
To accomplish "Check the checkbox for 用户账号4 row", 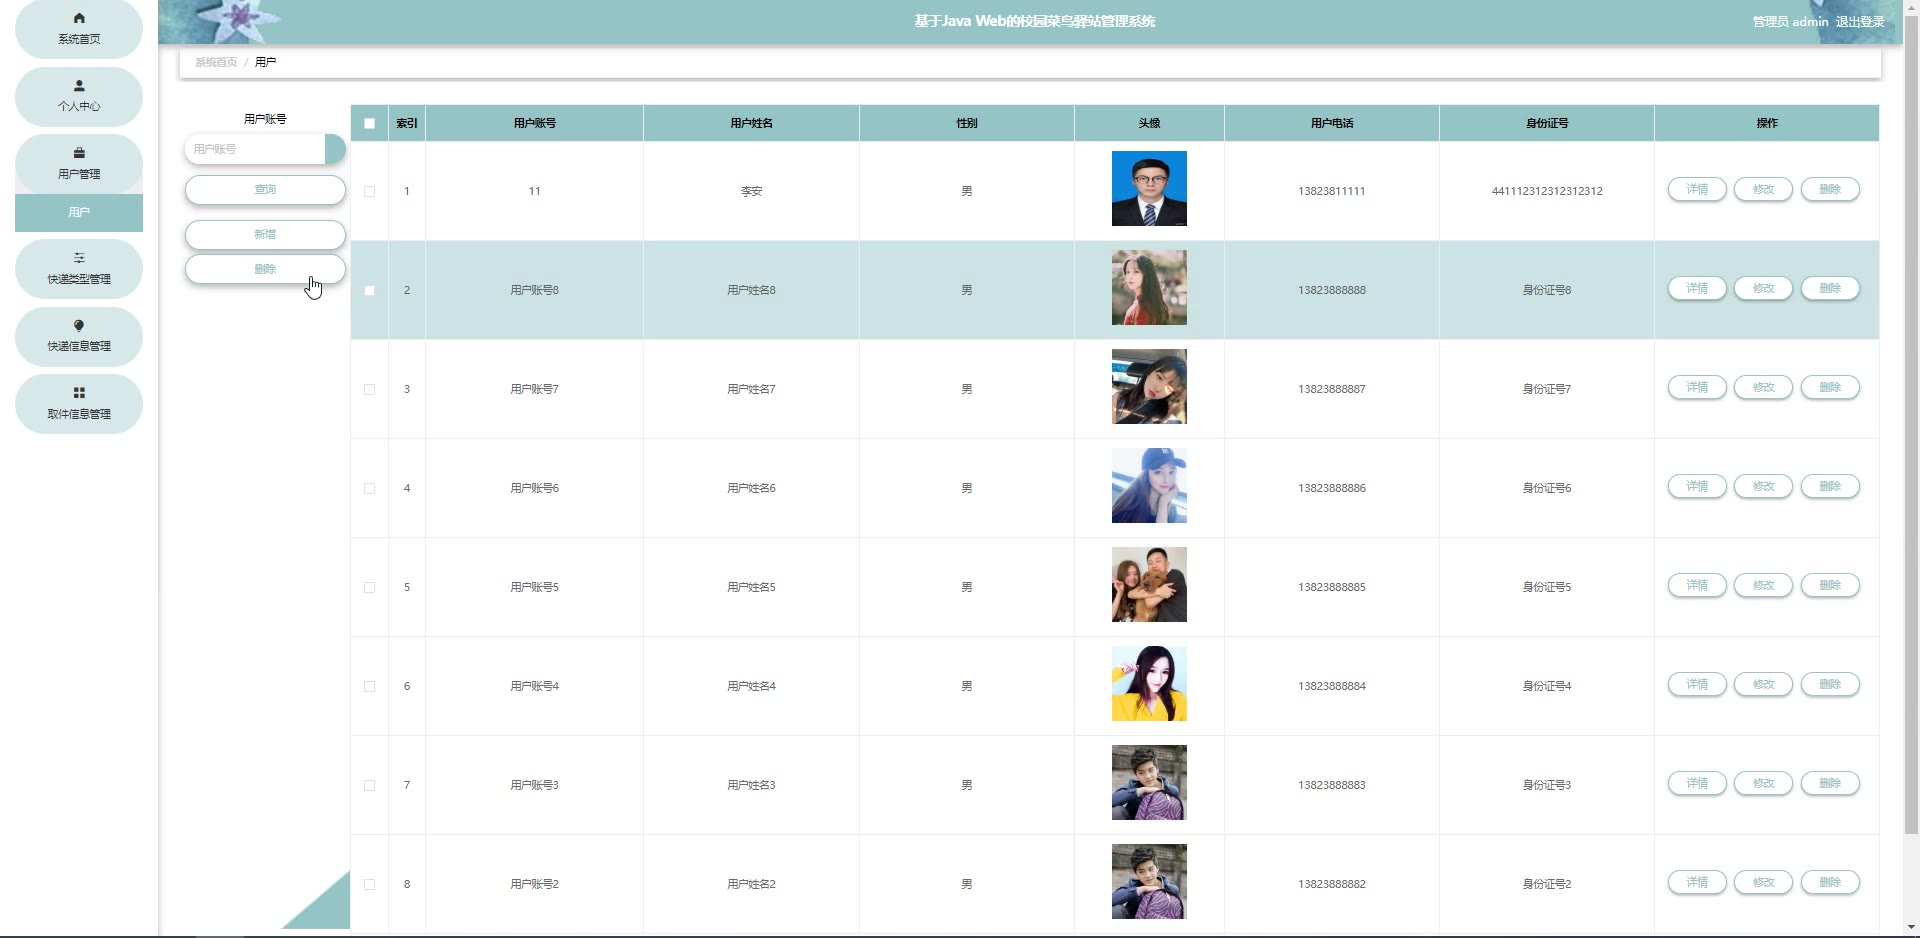I will pyautogui.click(x=370, y=686).
